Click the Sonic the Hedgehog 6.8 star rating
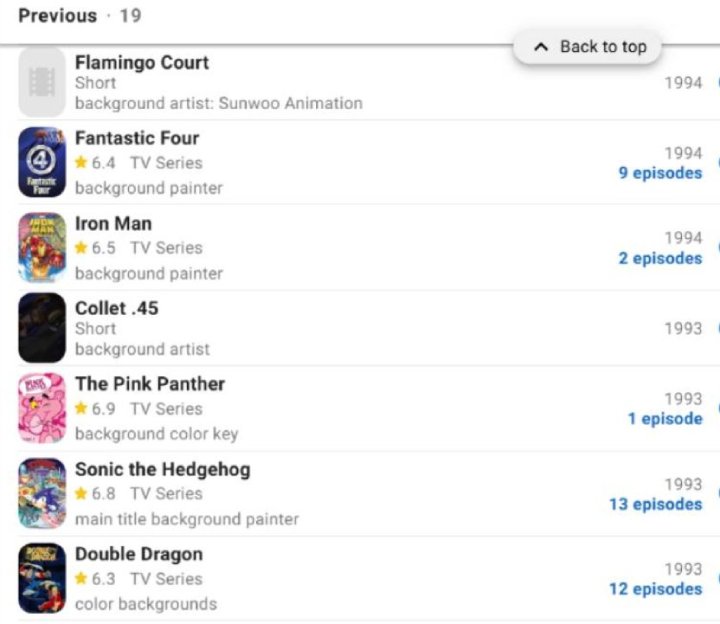720x624 pixels. [x=95, y=494]
